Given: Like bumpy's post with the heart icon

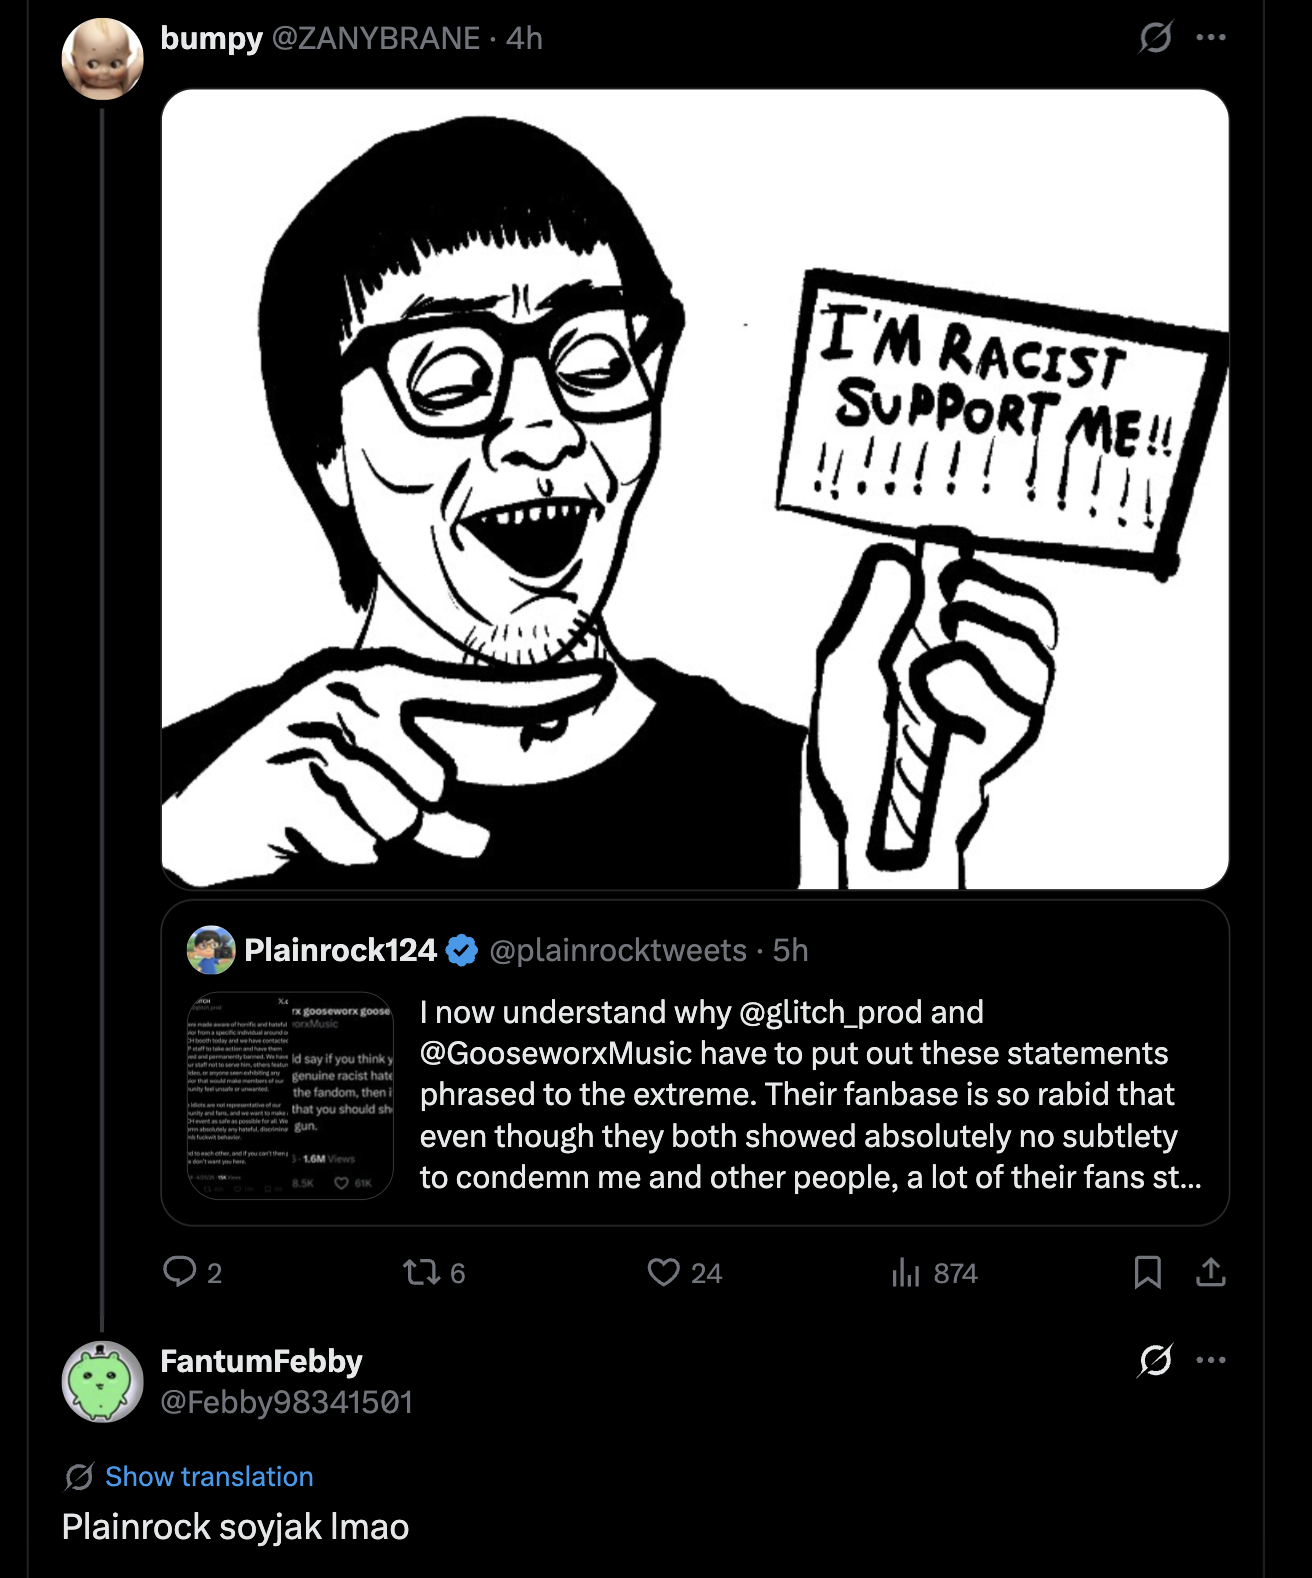Looking at the screenshot, I should coord(663,1272).
